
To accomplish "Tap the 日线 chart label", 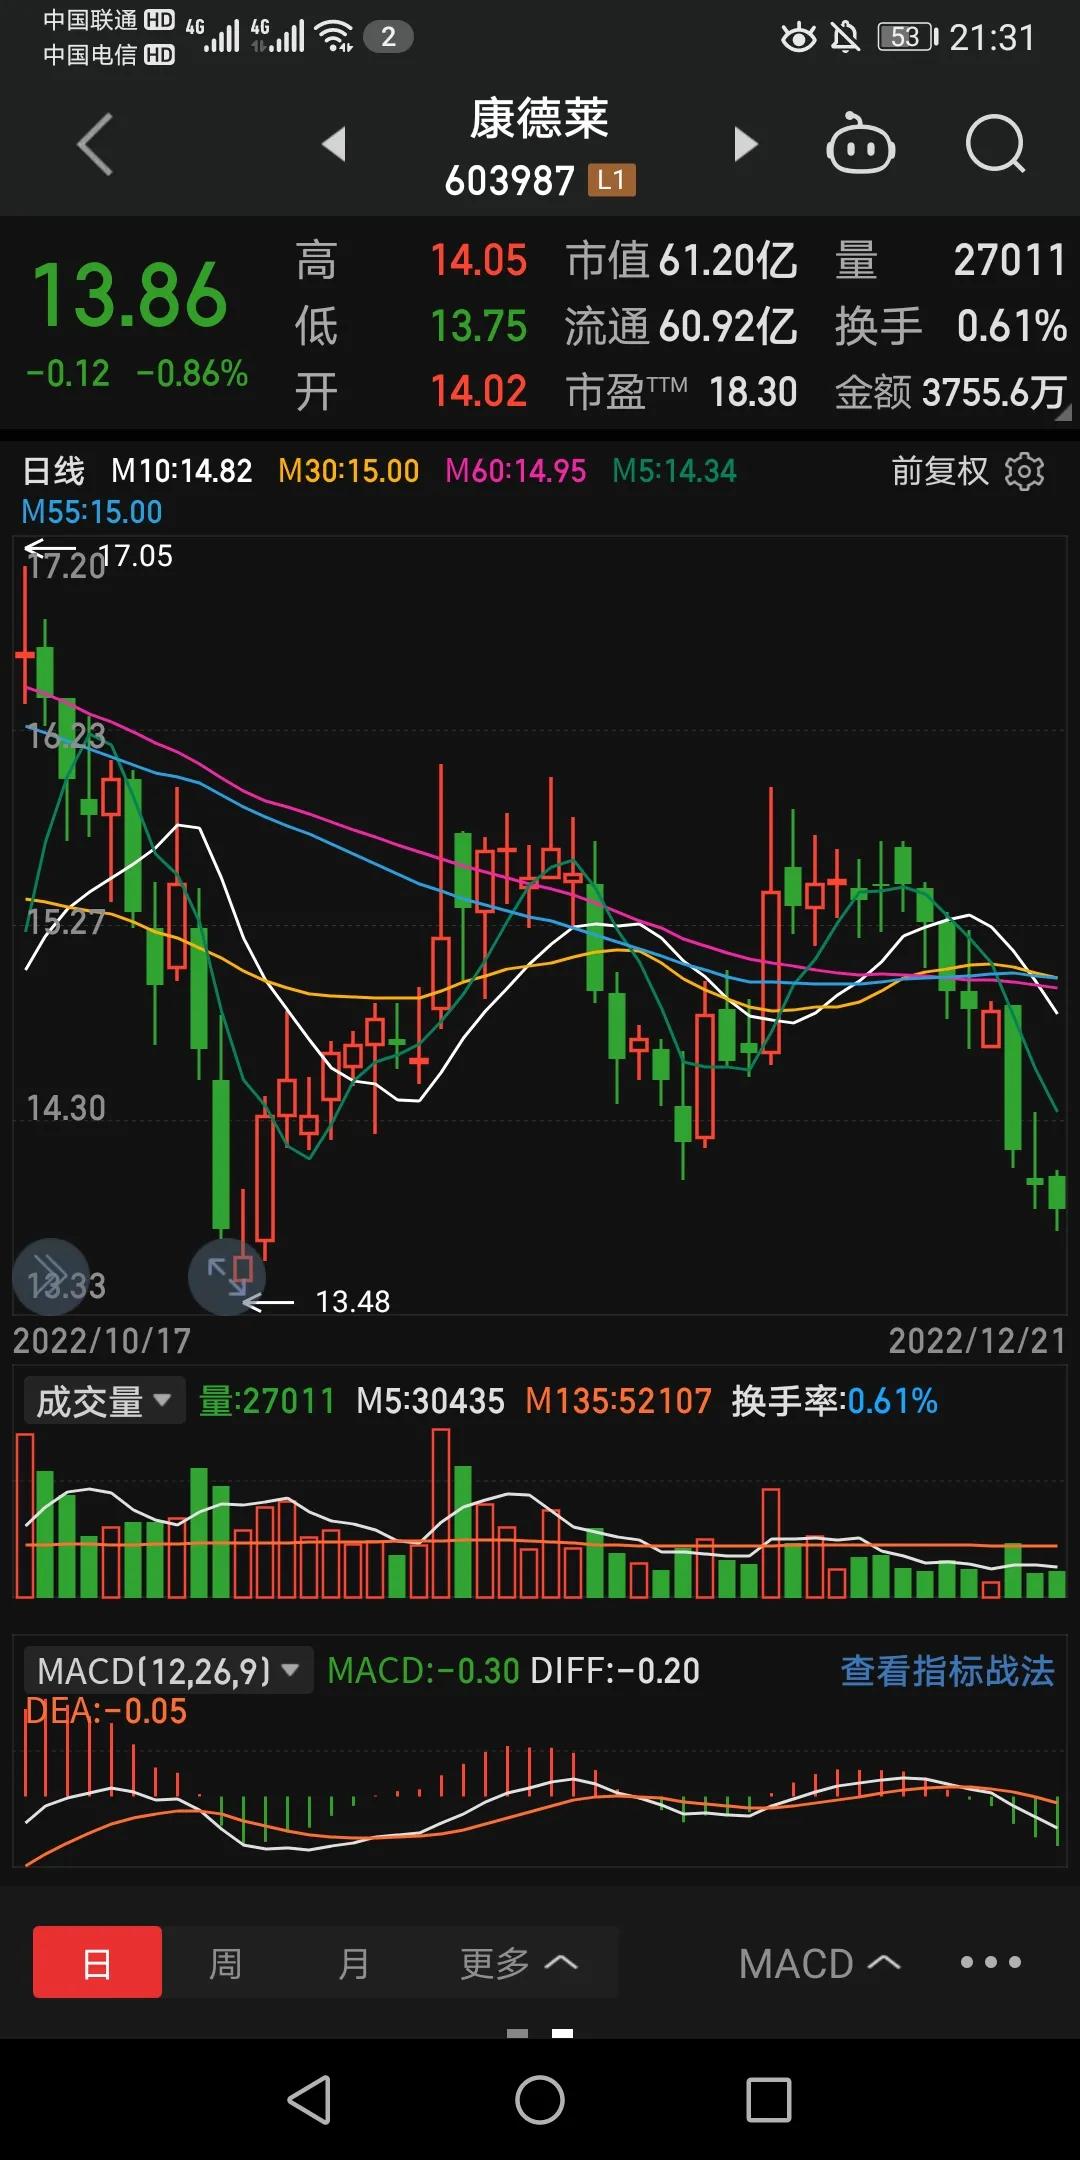I will pos(53,470).
